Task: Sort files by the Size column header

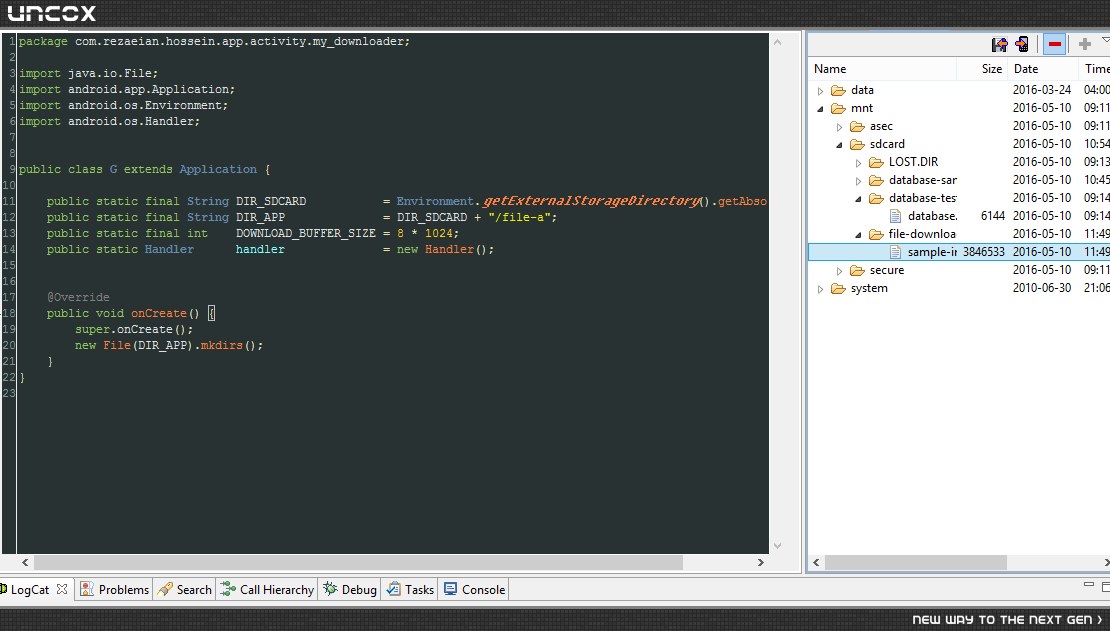Action: click(982, 69)
